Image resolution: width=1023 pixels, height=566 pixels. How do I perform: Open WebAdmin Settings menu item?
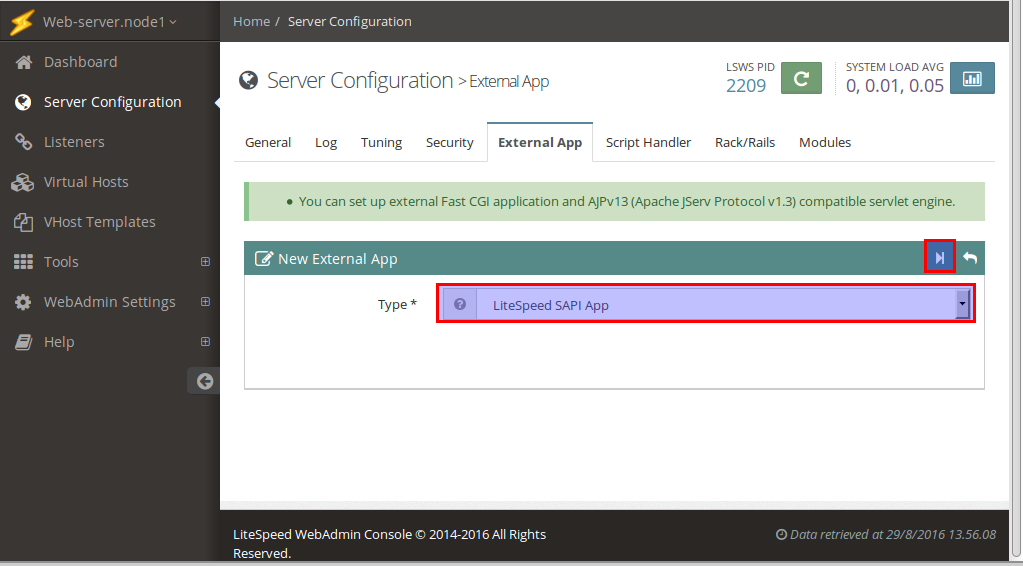pyautogui.click(x=110, y=302)
